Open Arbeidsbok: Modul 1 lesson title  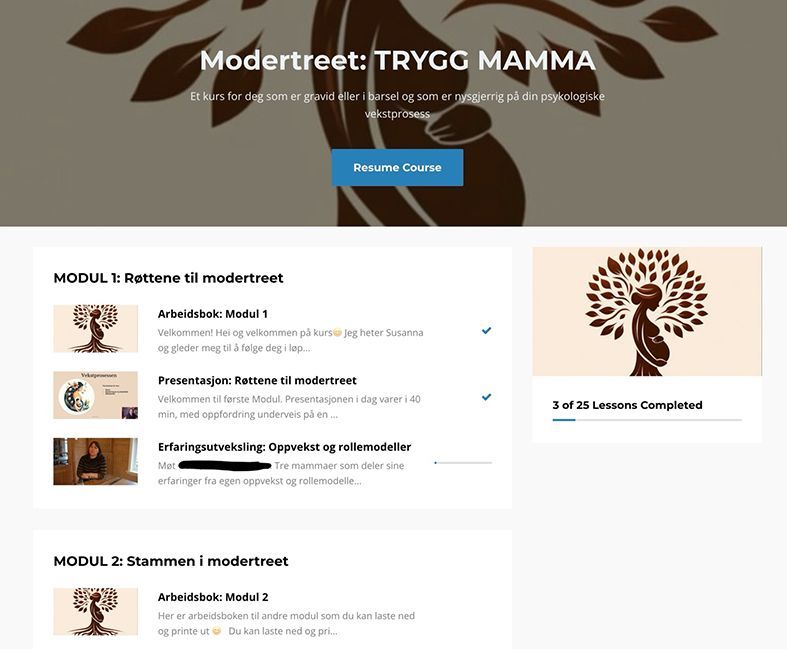[213, 314]
